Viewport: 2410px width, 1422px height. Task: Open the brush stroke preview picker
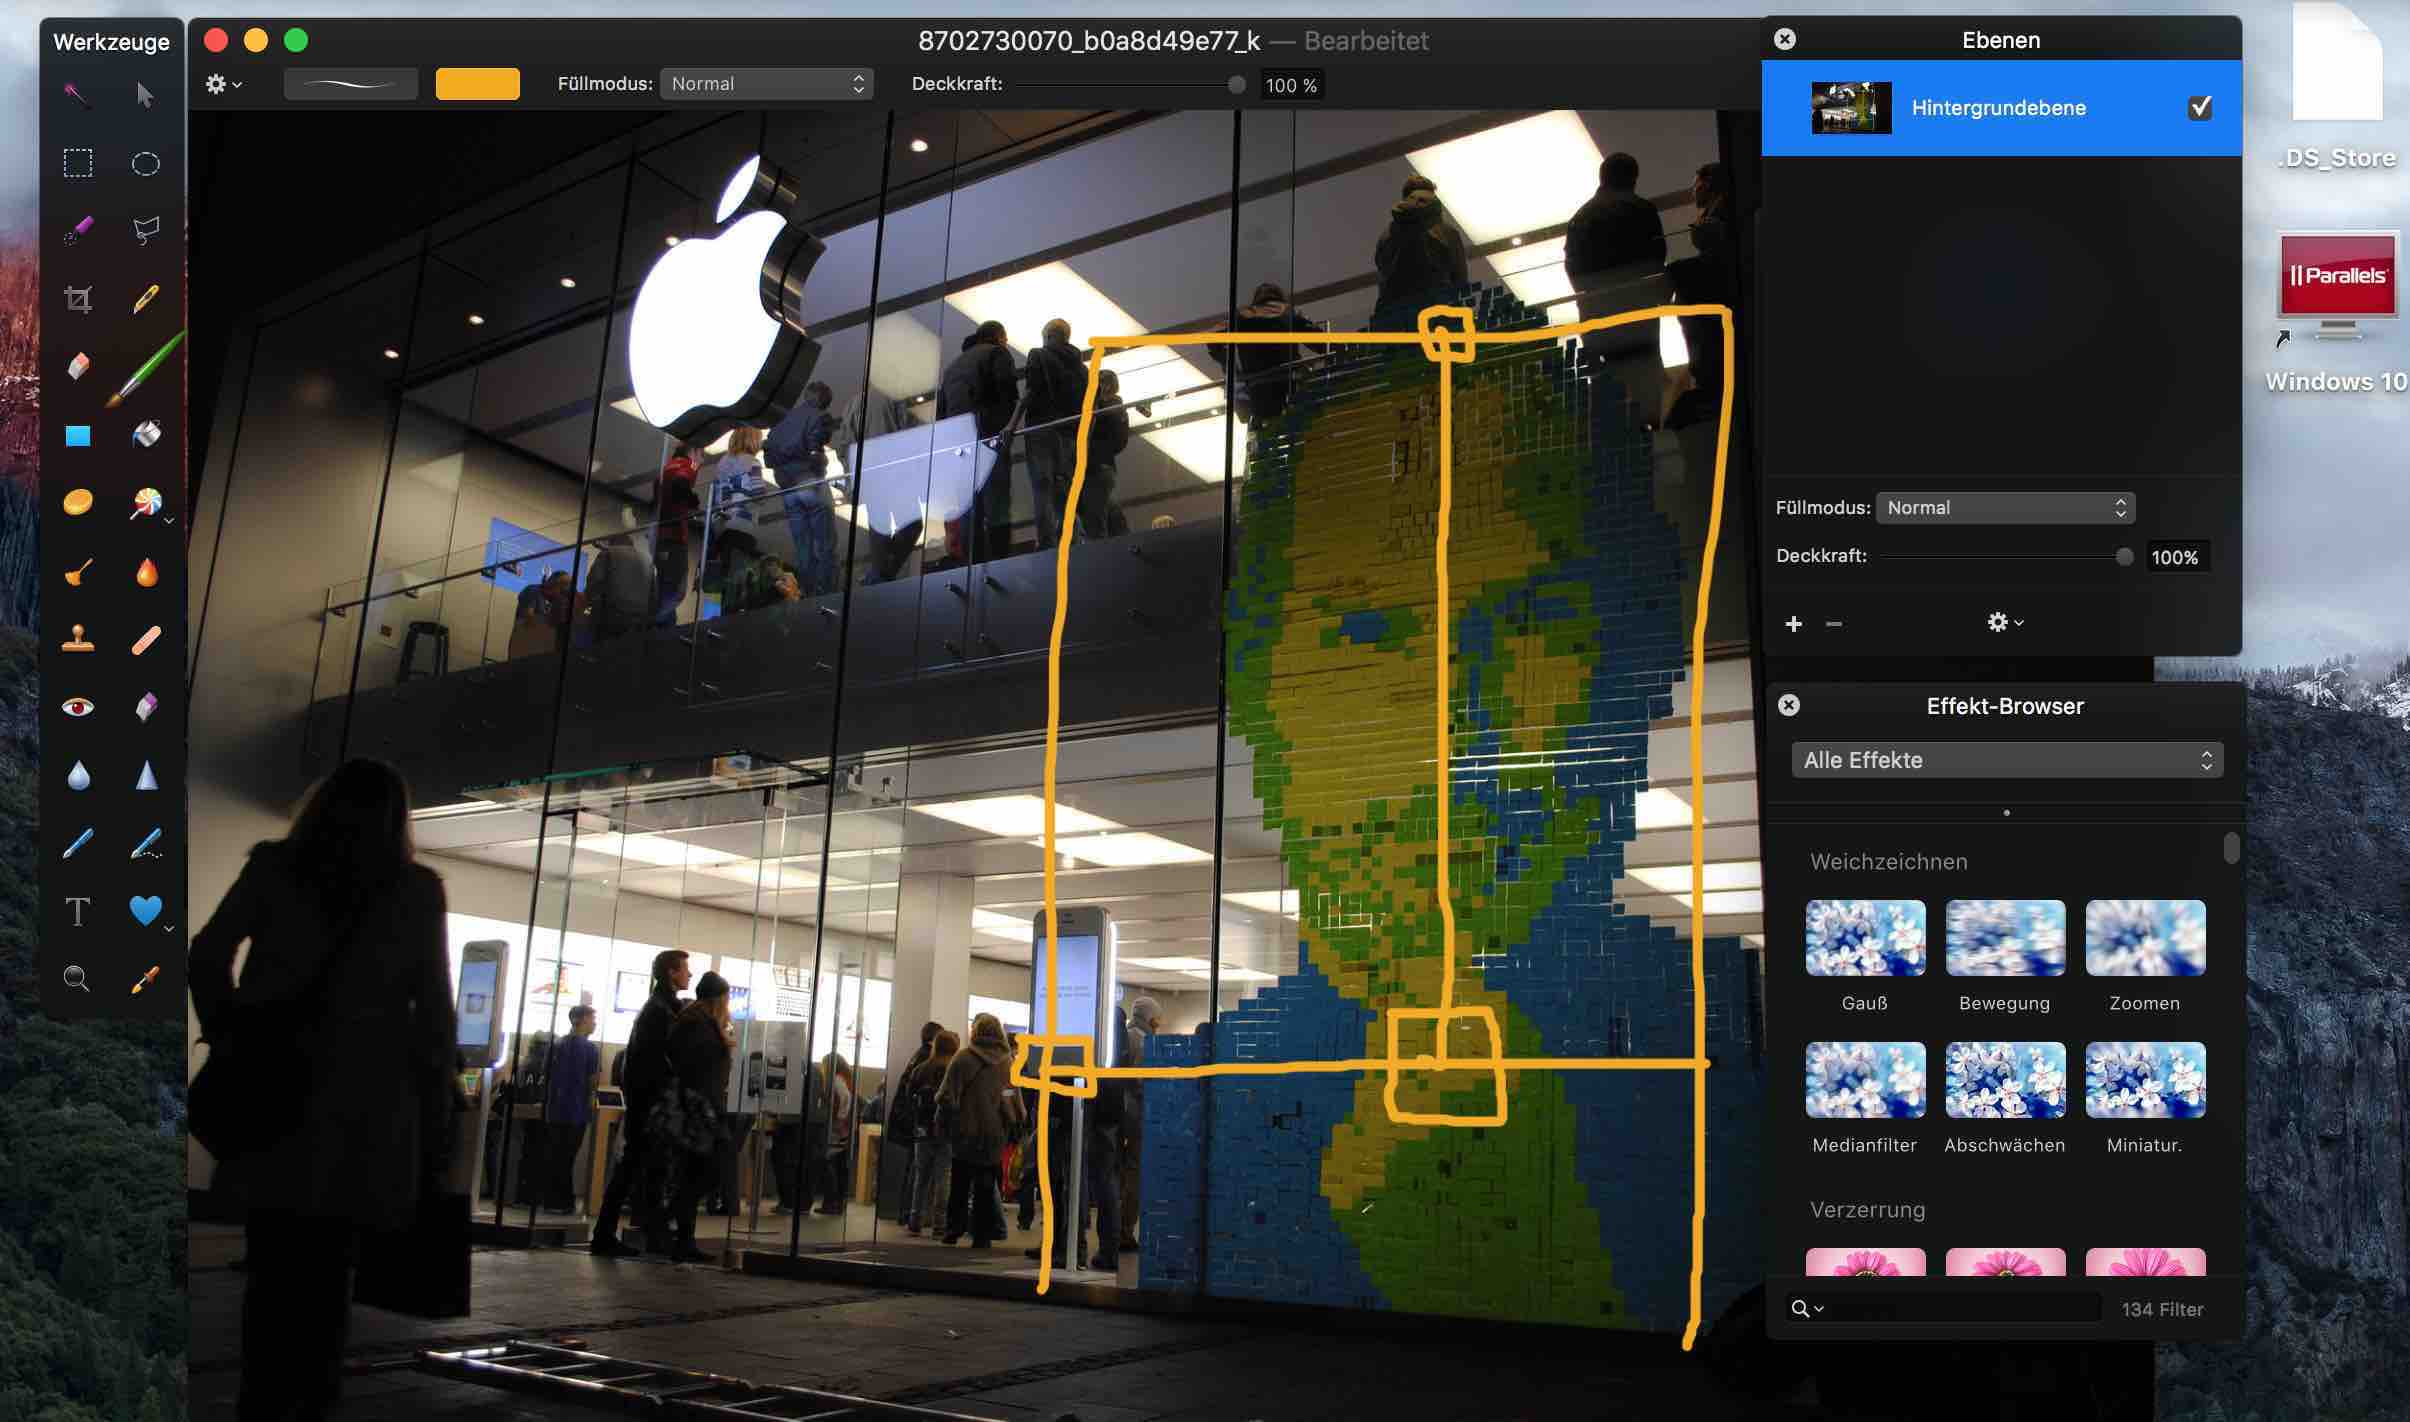tap(351, 84)
